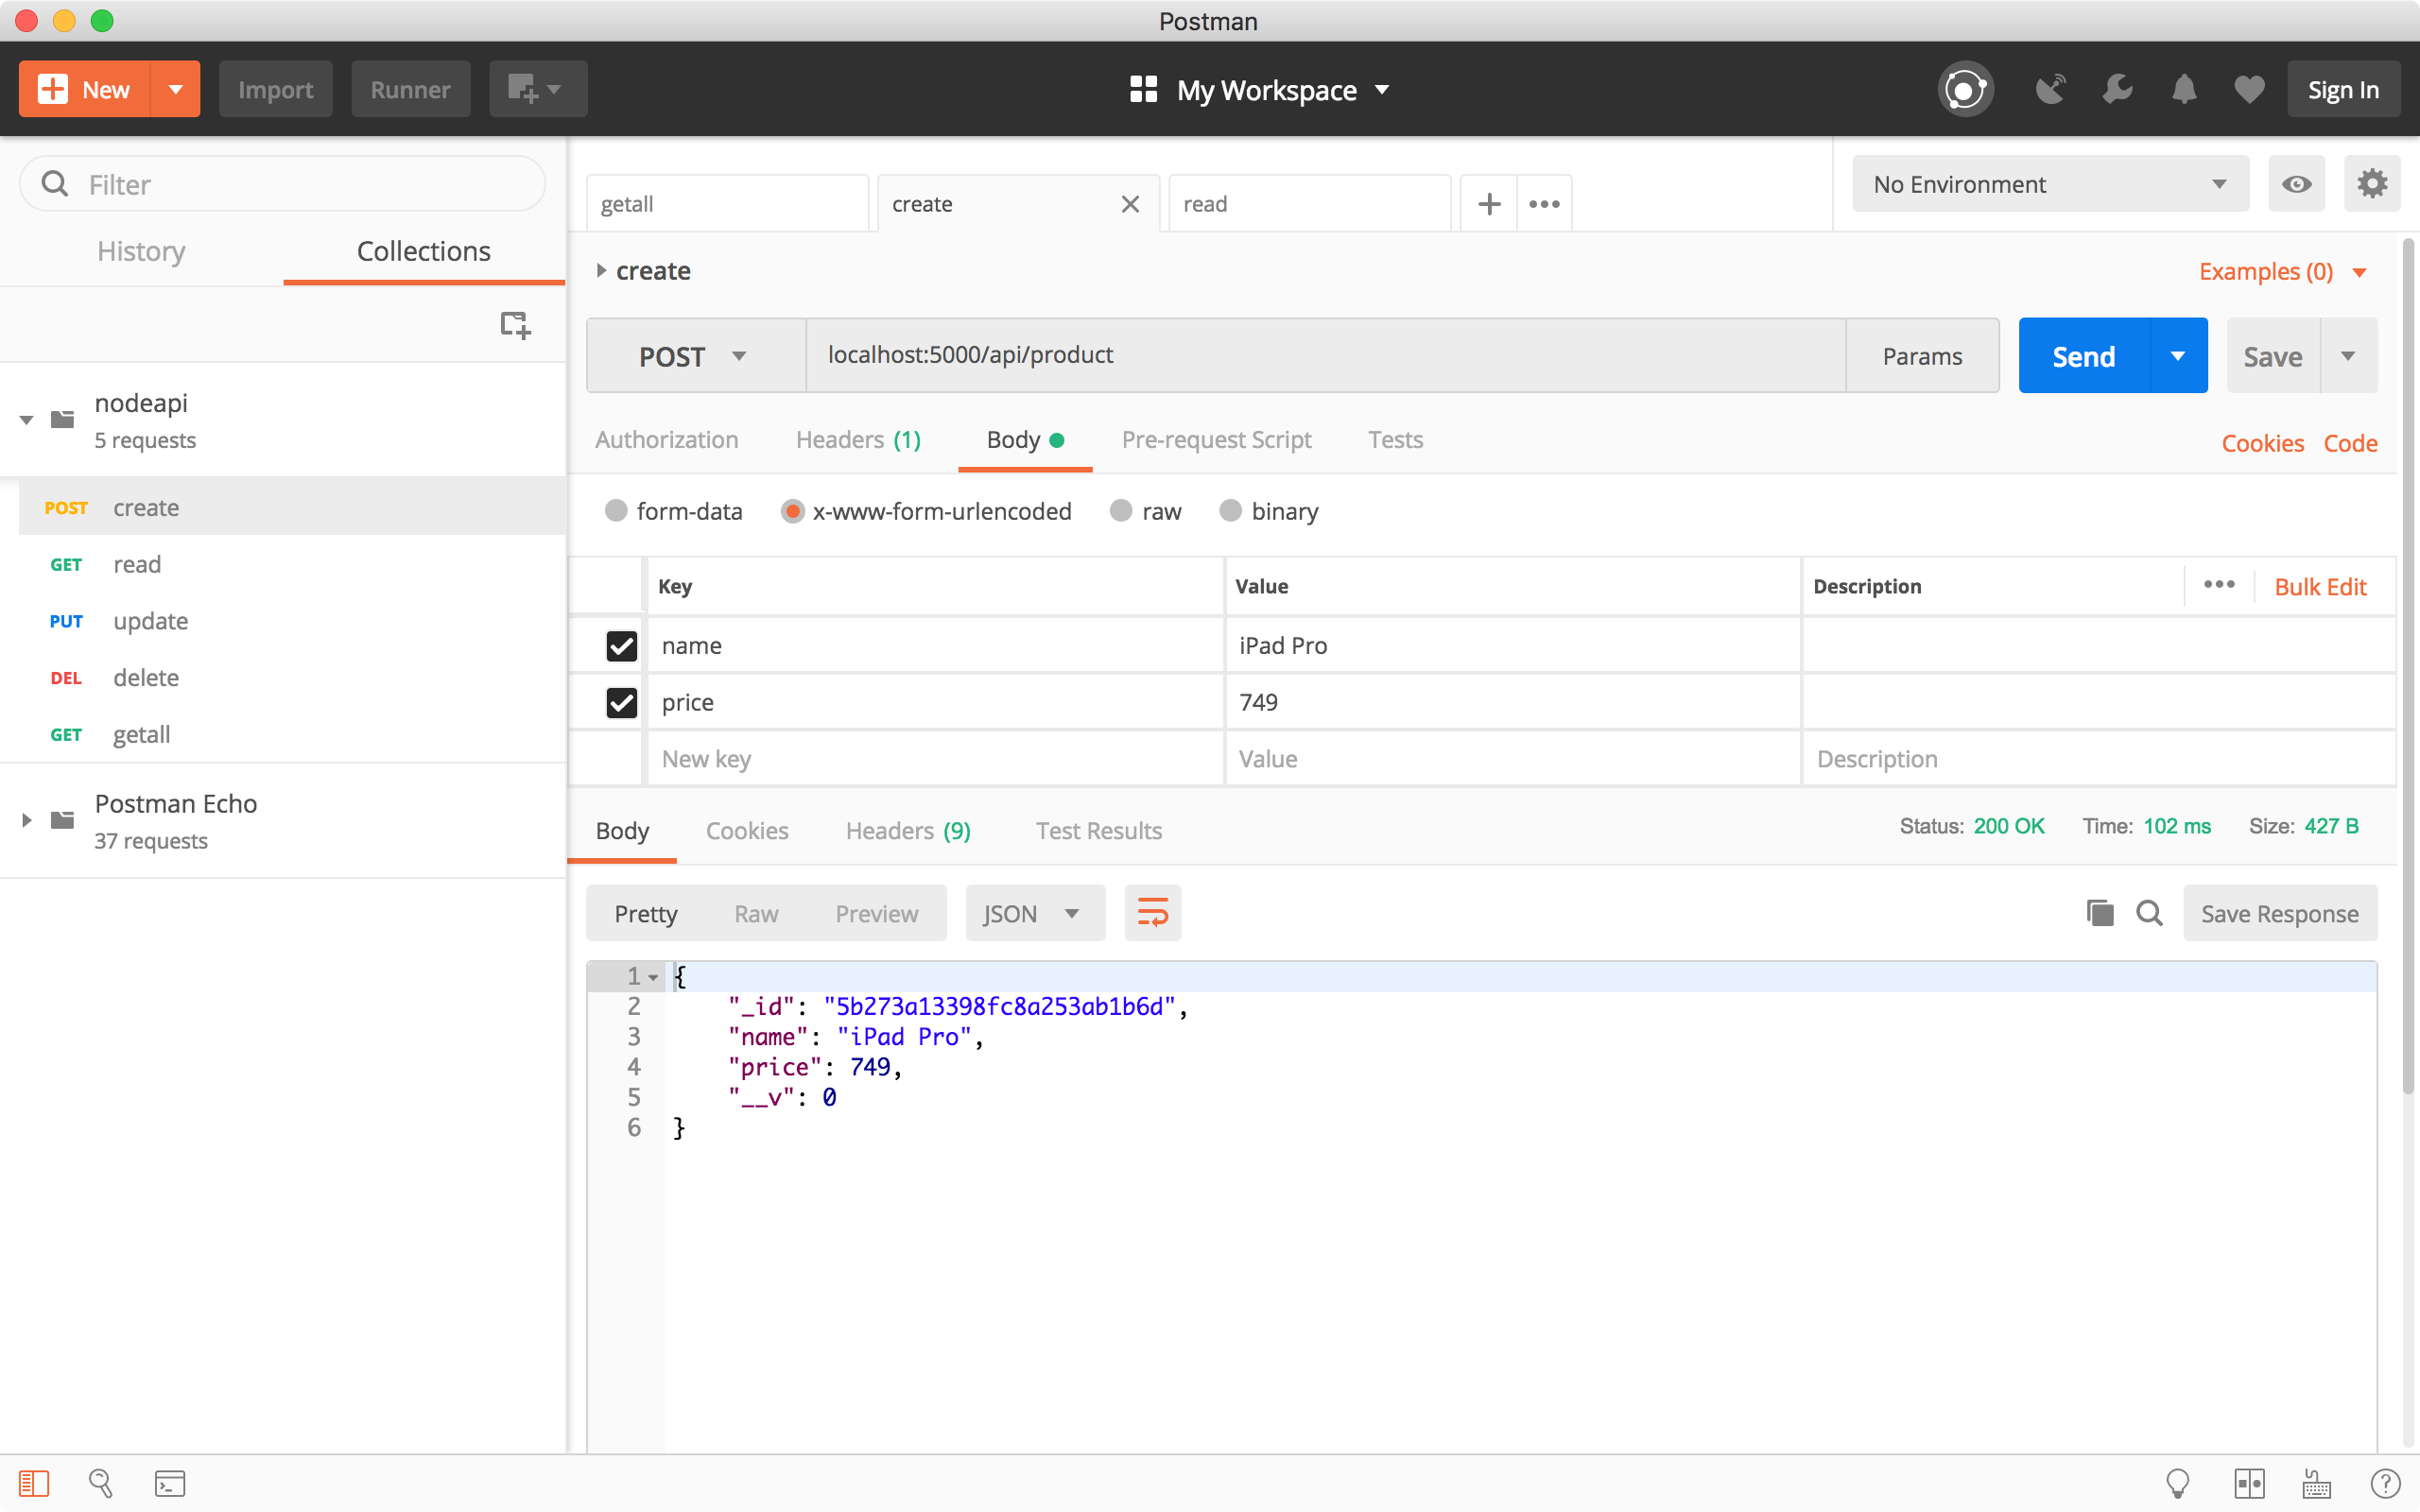Click the nodeapi collection folder icon
This screenshot has height=1512, width=2420.
[62, 419]
